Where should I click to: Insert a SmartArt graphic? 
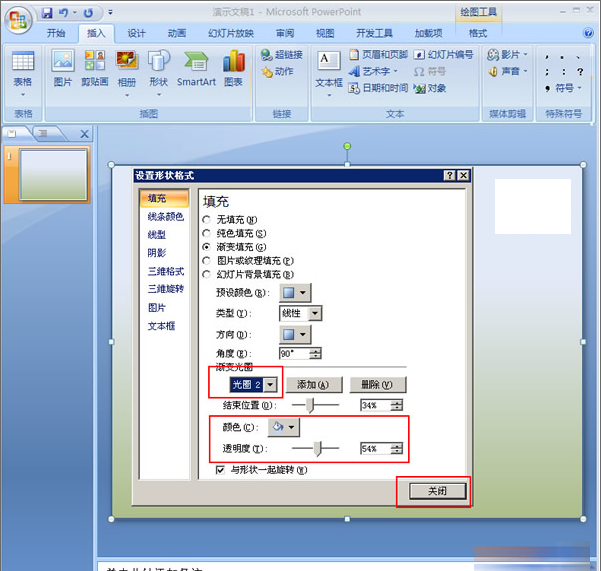[x=196, y=68]
